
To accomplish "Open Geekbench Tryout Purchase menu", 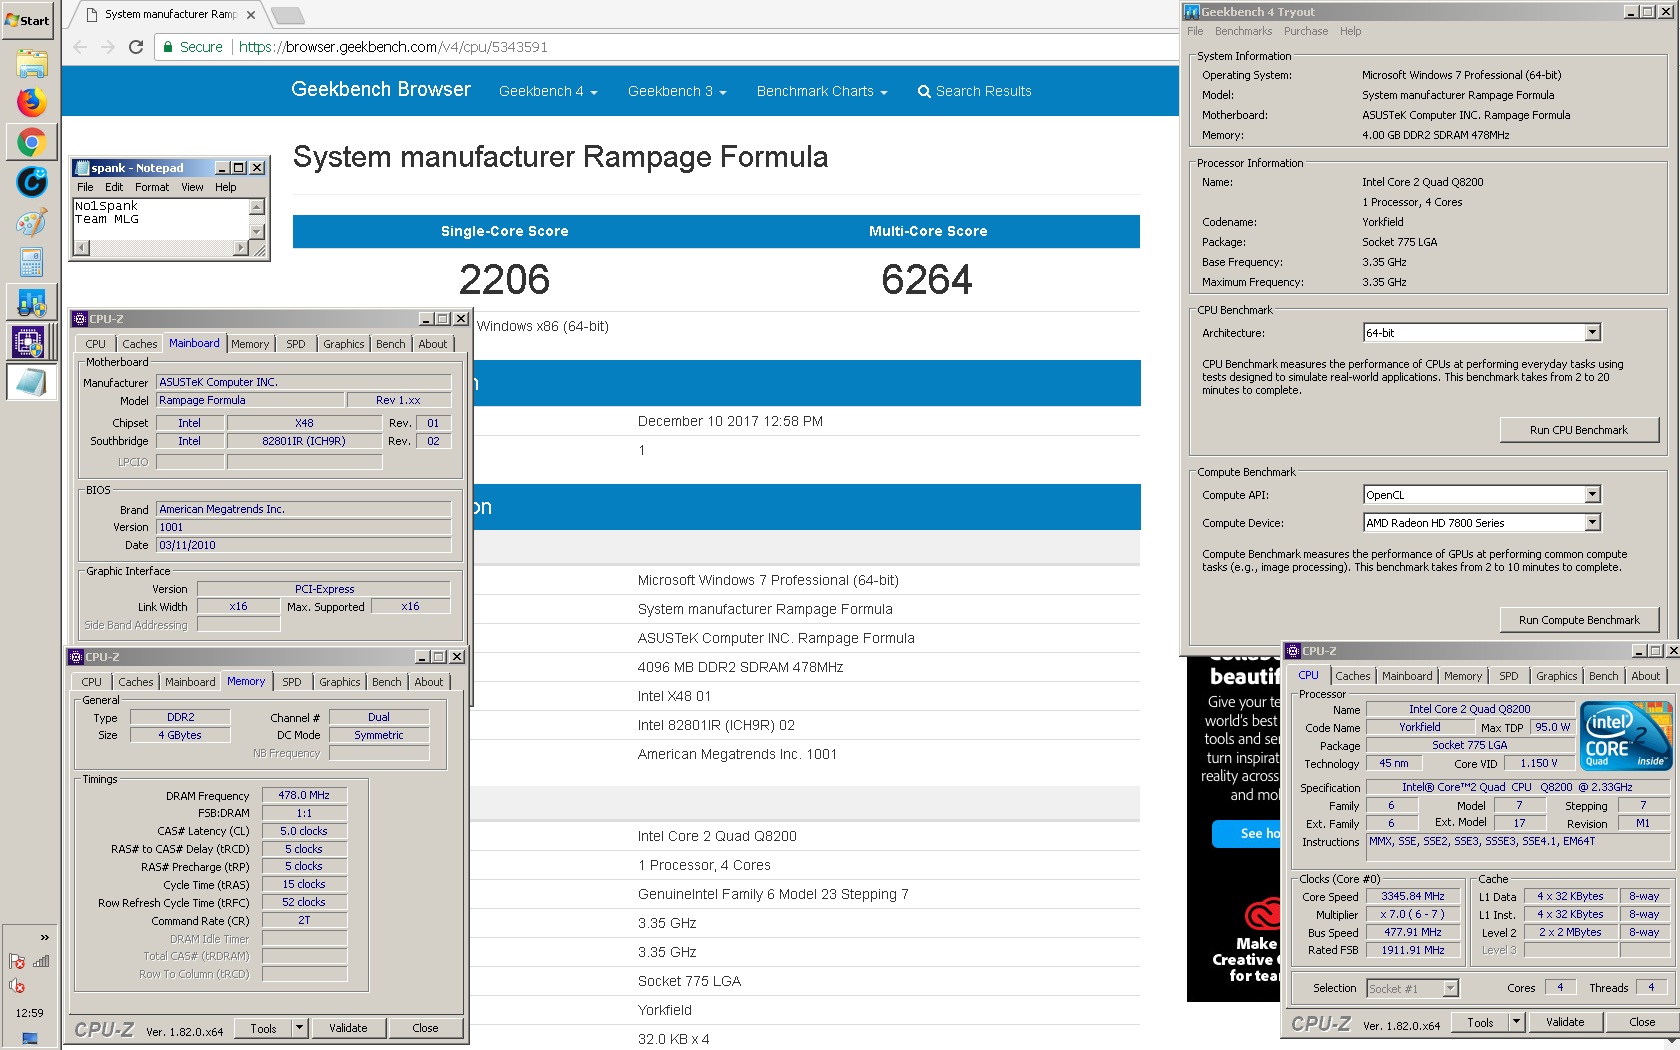I will click(1306, 31).
